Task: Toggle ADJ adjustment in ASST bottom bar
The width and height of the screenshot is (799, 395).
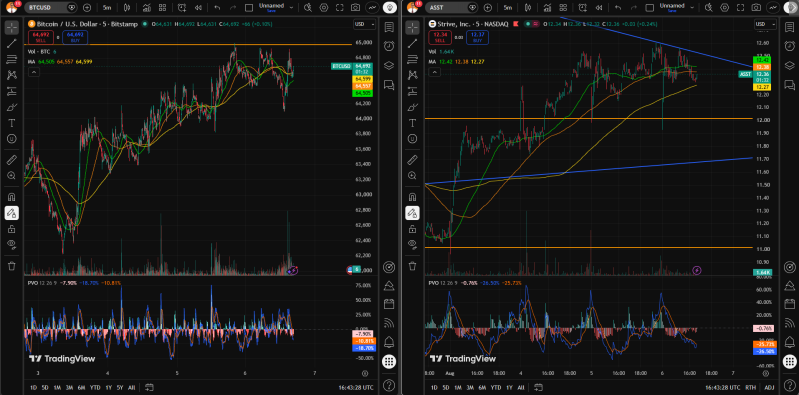Action: 769,387
